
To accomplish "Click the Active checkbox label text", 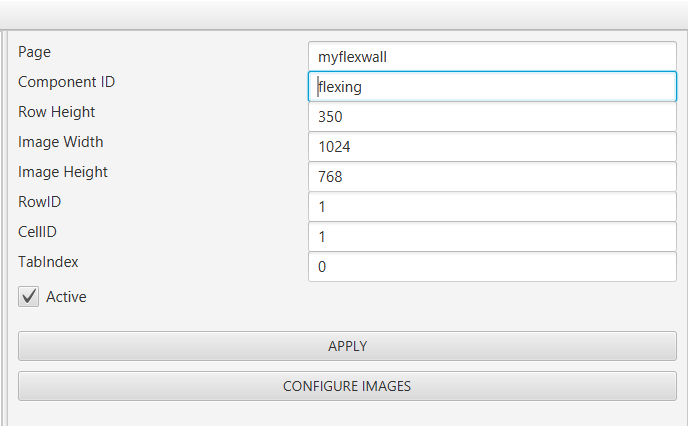I will click(x=66, y=297).
